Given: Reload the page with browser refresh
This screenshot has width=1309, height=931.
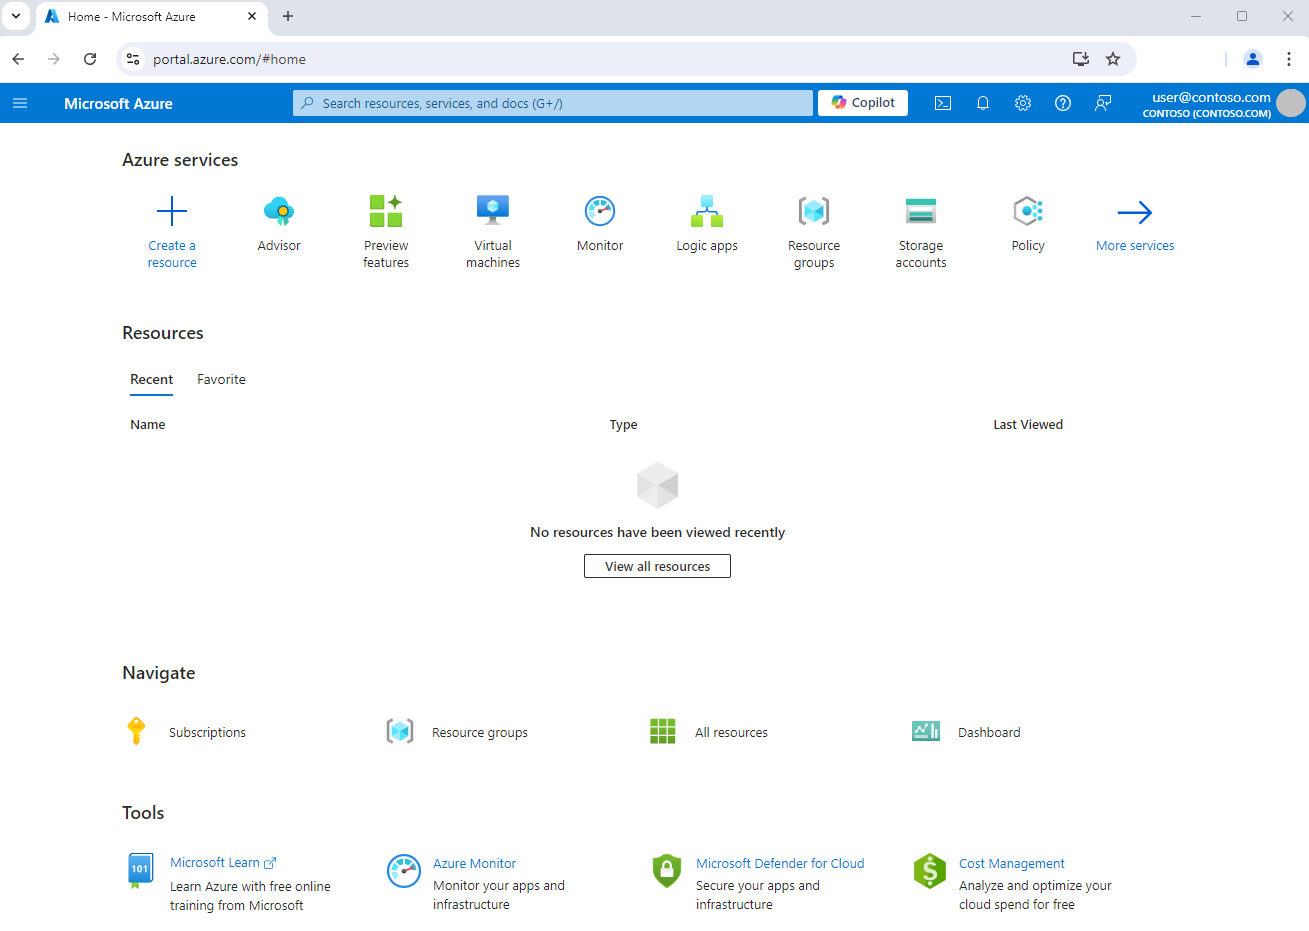Looking at the screenshot, I should (90, 59).
